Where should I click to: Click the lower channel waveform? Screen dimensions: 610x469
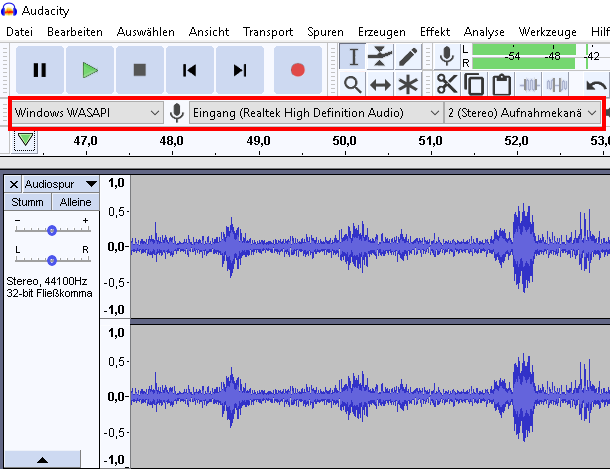(x=370, y=396)
